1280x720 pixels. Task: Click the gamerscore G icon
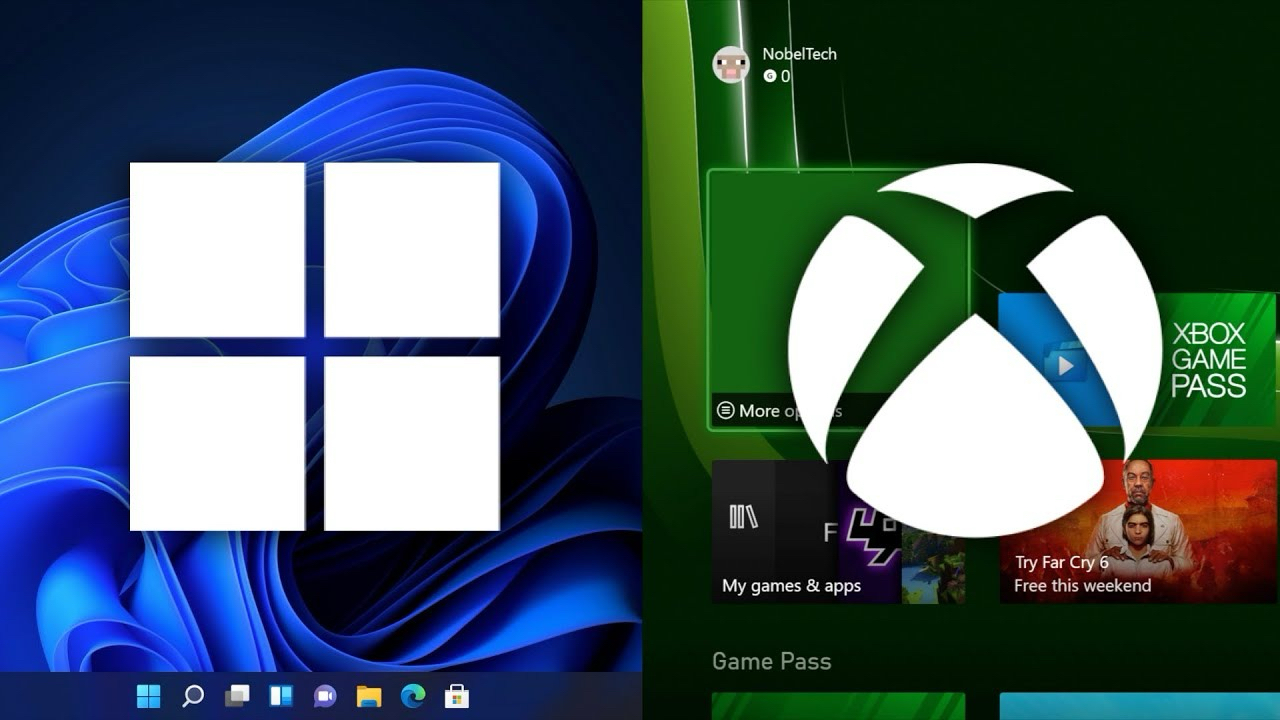click(769, 76)
